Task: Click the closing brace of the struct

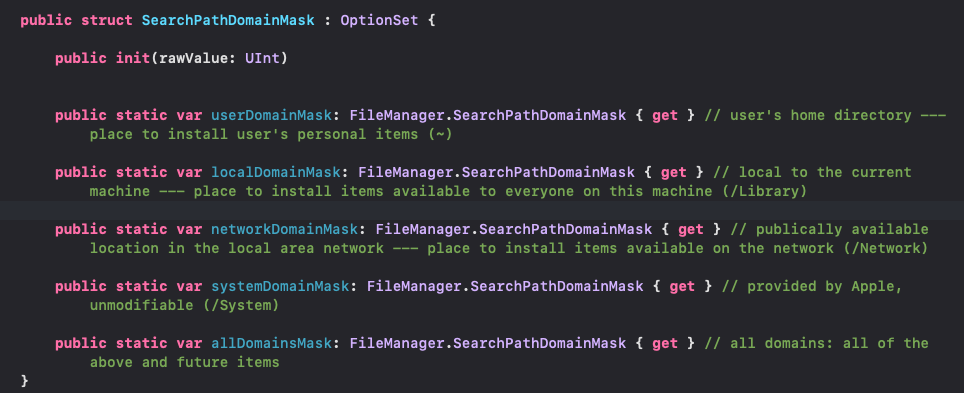Action: click(24, 381)
